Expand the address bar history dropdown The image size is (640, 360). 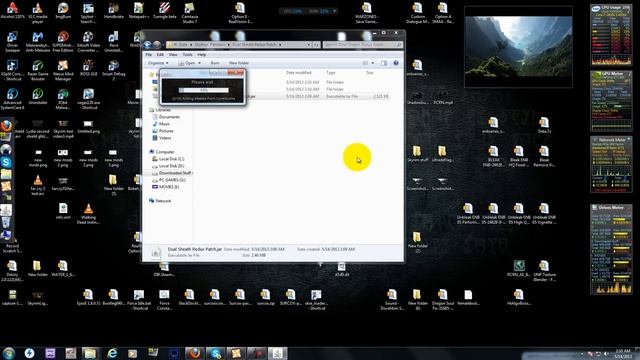click(x=309, y=44)
